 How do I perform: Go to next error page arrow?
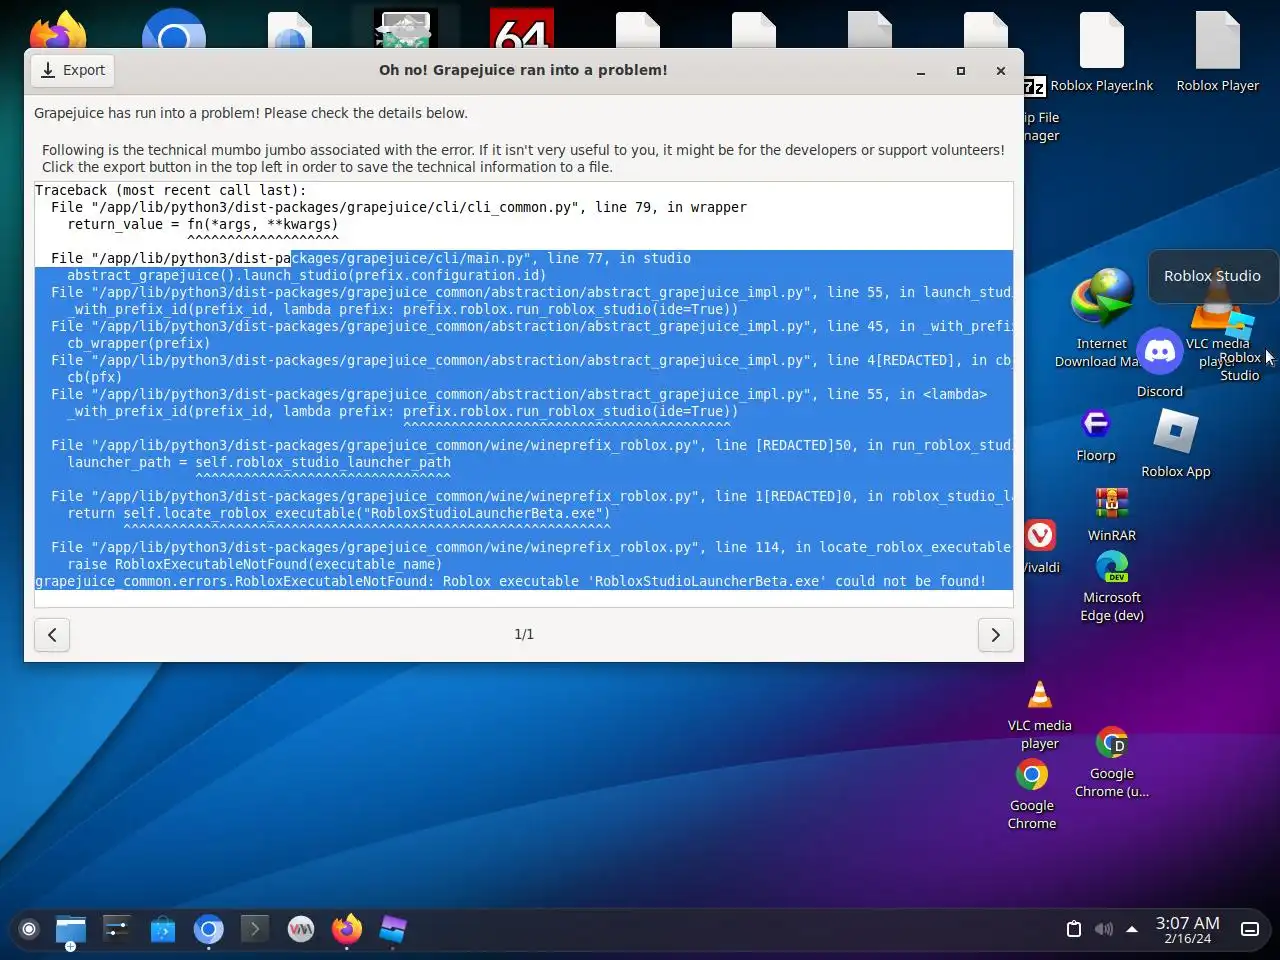coord(995,634)
